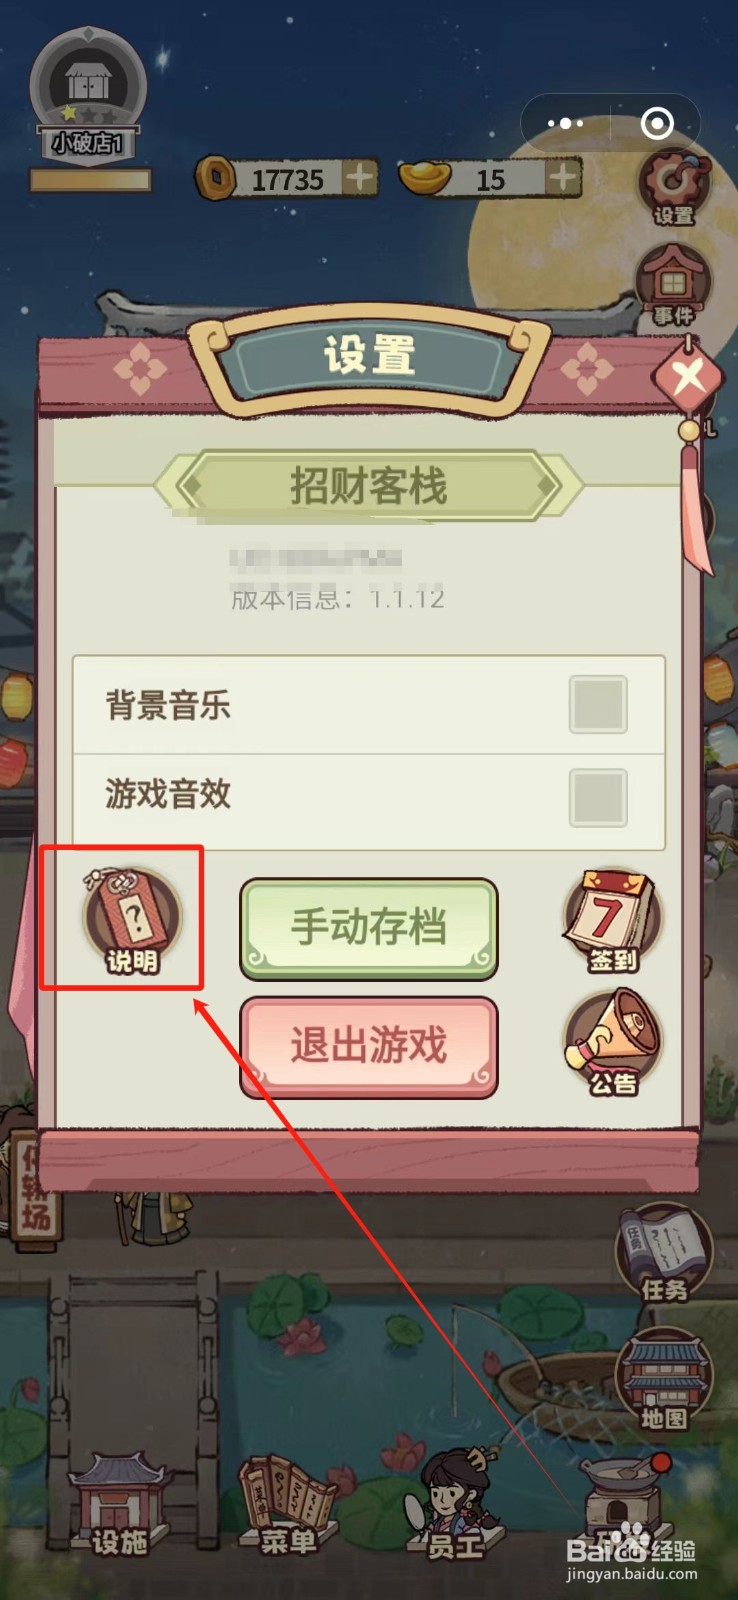Open the 说明 help icon
The height and width of the screenshot is (1600, 738).
click(x=132, y=920)
